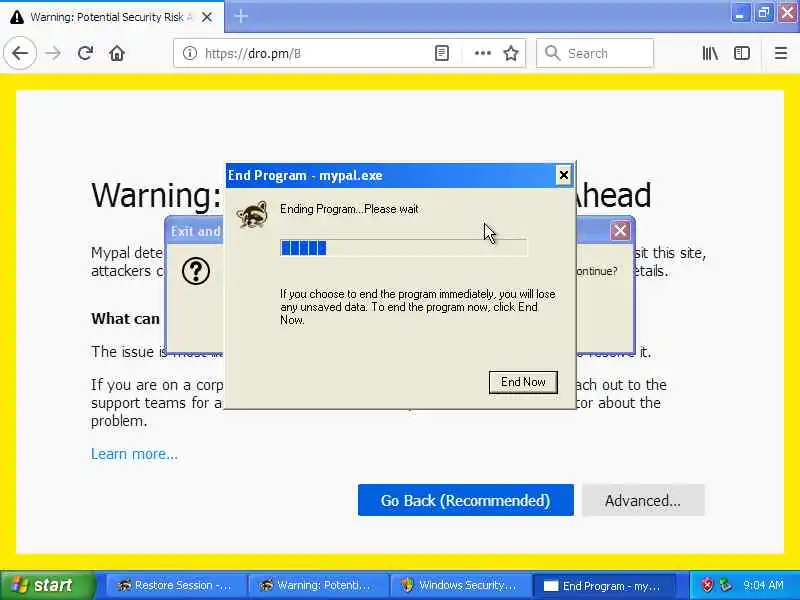Toggle Reader View icon in the address bar
The height and width of the screenshot is (600, 800).
pyautogui.click(x=442, y=53)
